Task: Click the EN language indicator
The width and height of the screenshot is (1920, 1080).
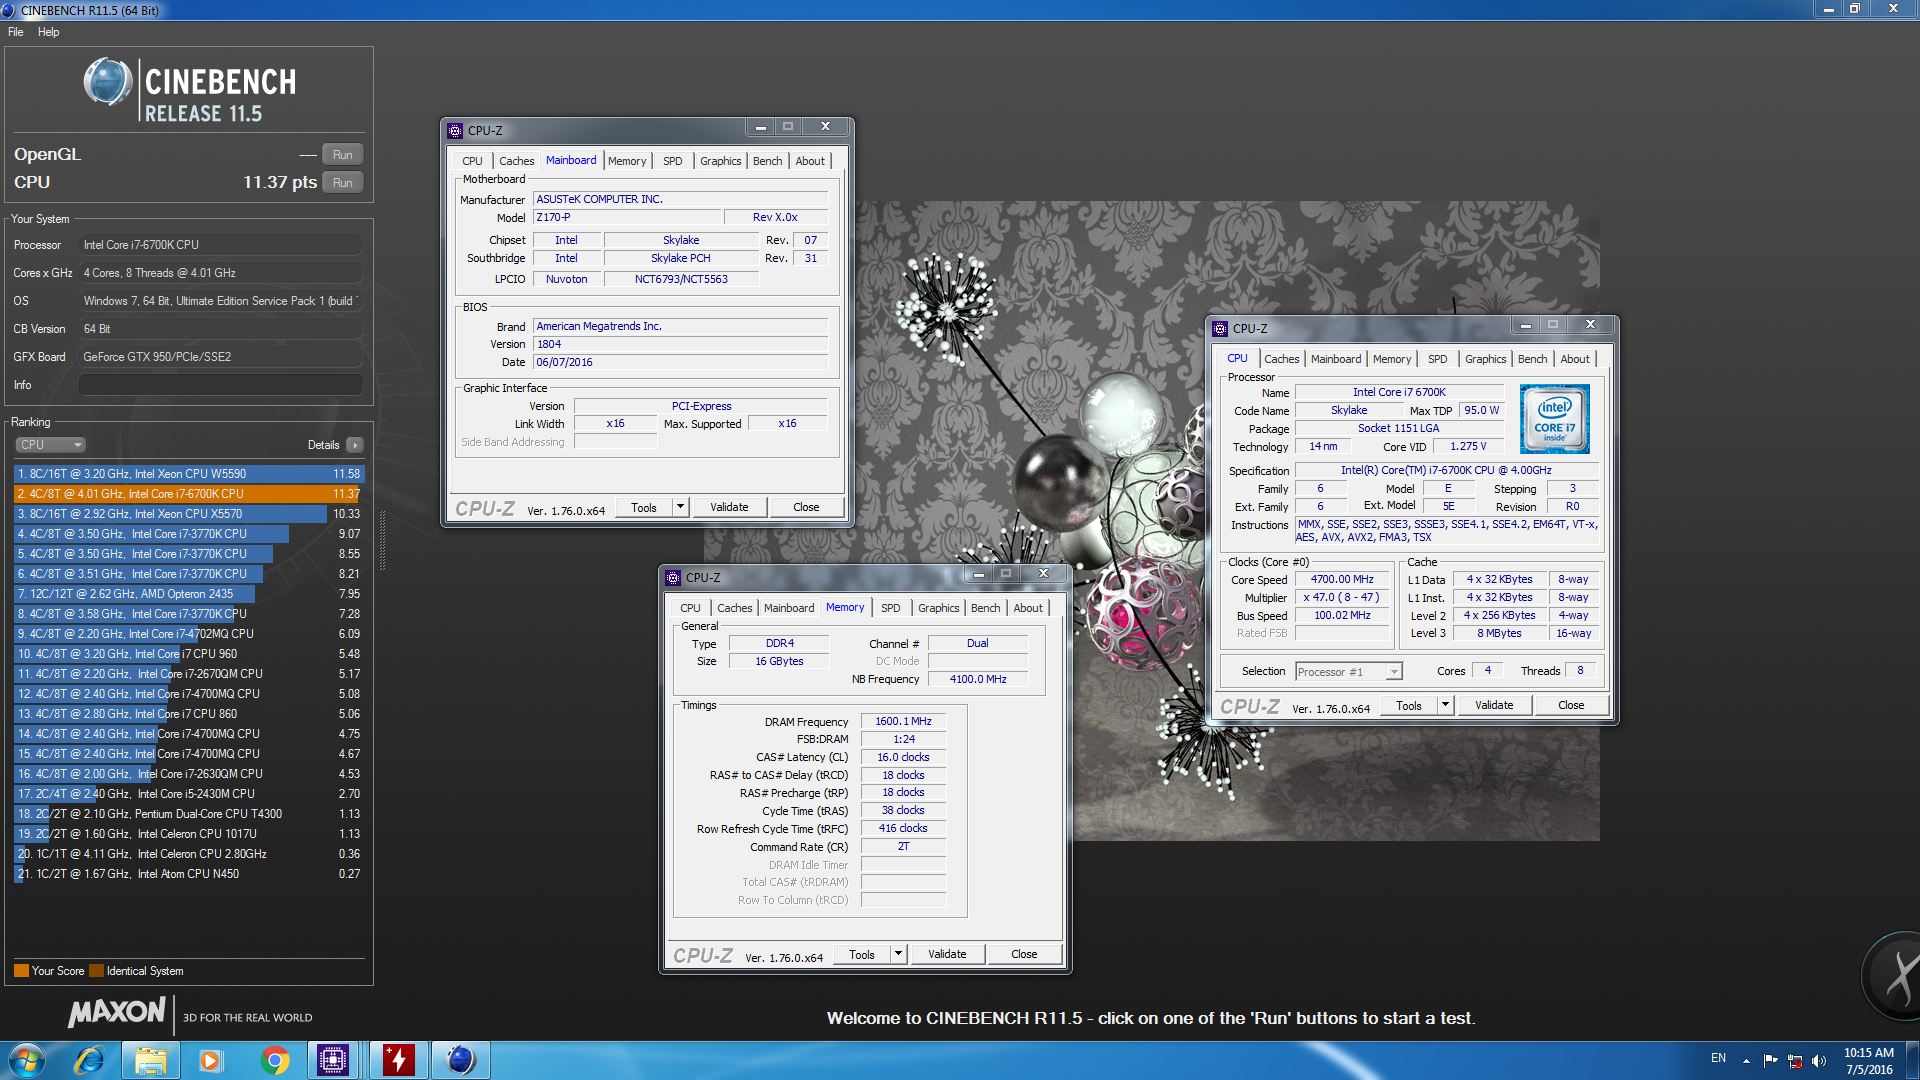Action: (x=1718, y=1058)
